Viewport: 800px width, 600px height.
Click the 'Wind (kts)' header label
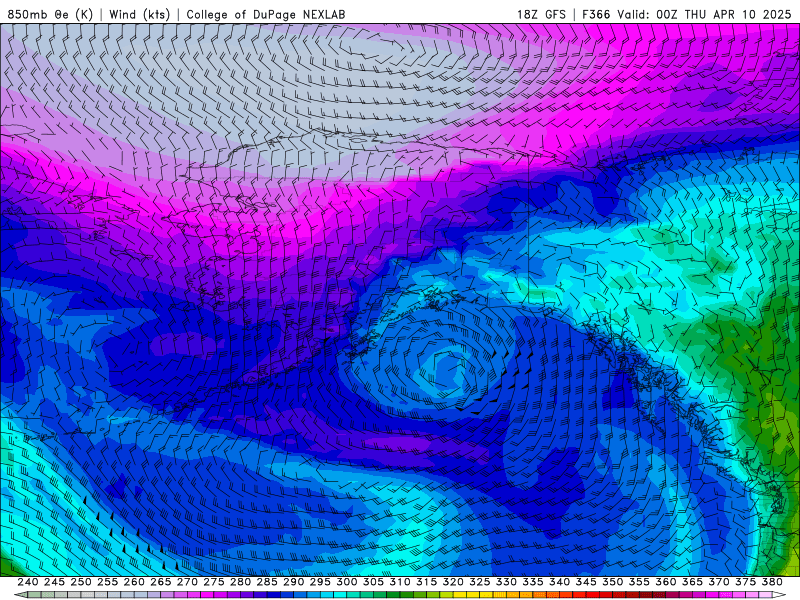point(139,14)
